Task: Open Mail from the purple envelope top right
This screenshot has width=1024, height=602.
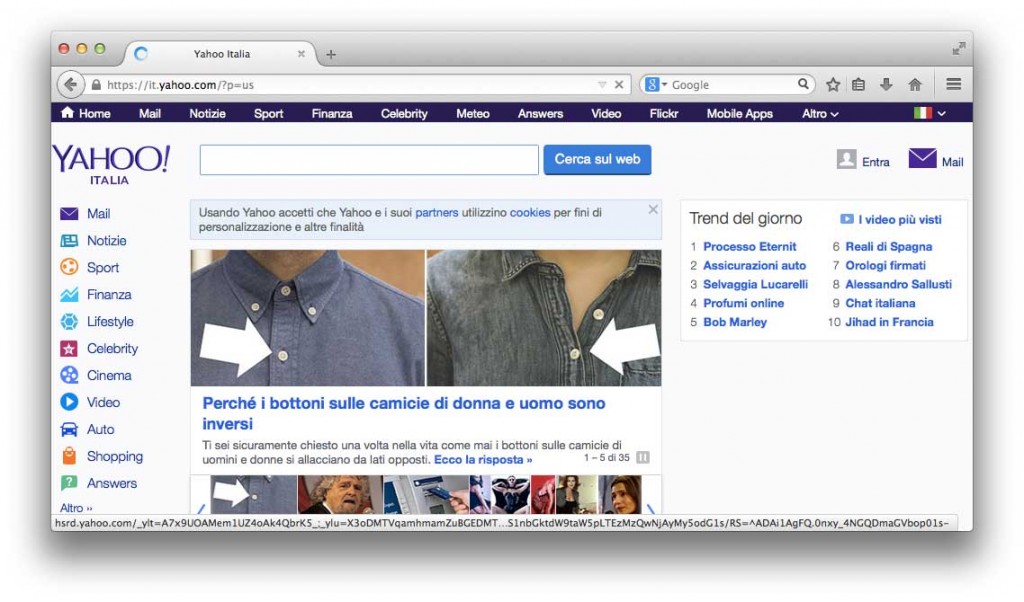Action: 921,157
